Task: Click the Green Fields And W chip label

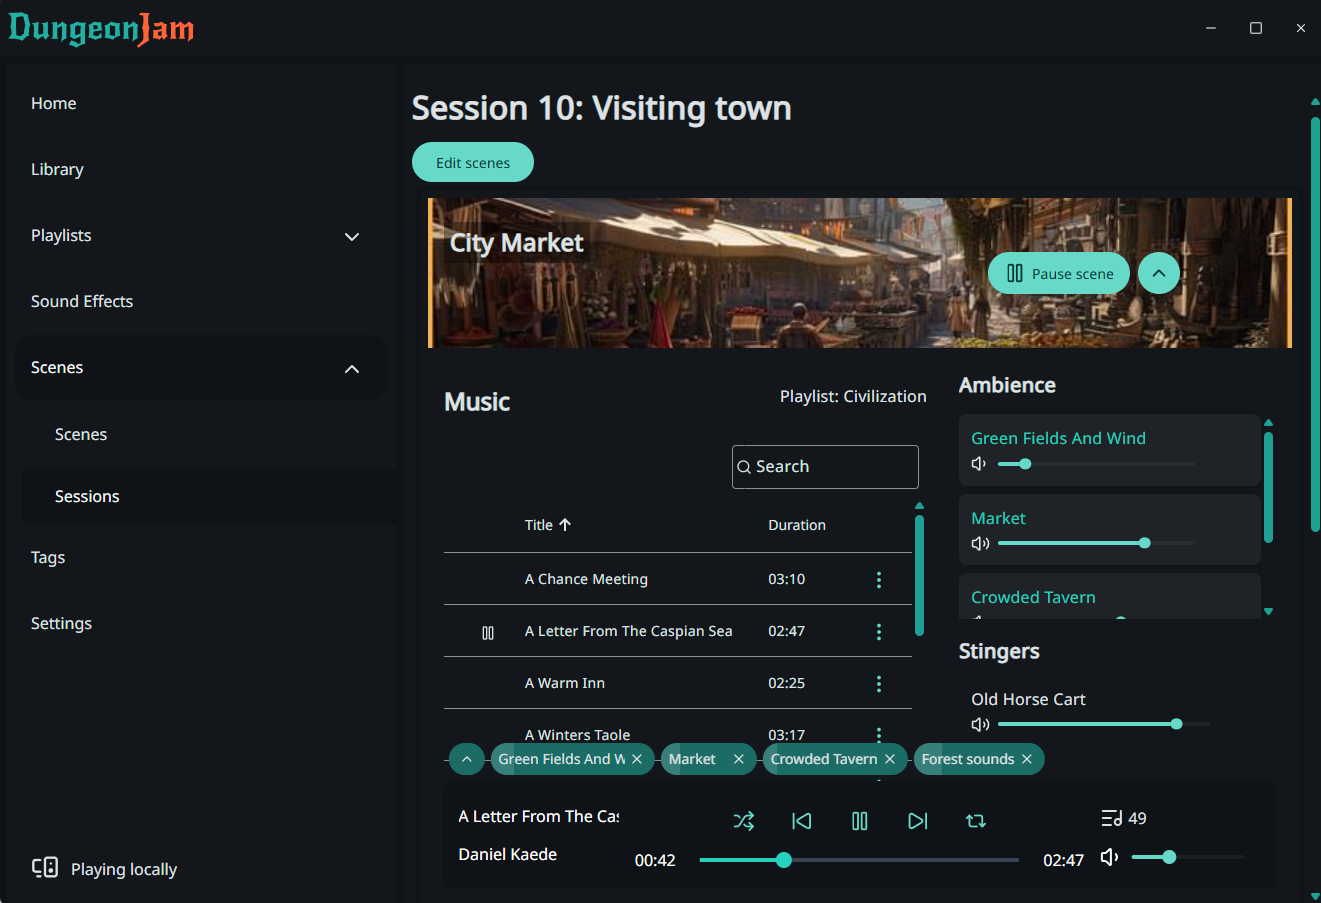Action: (x=561, y=759)
